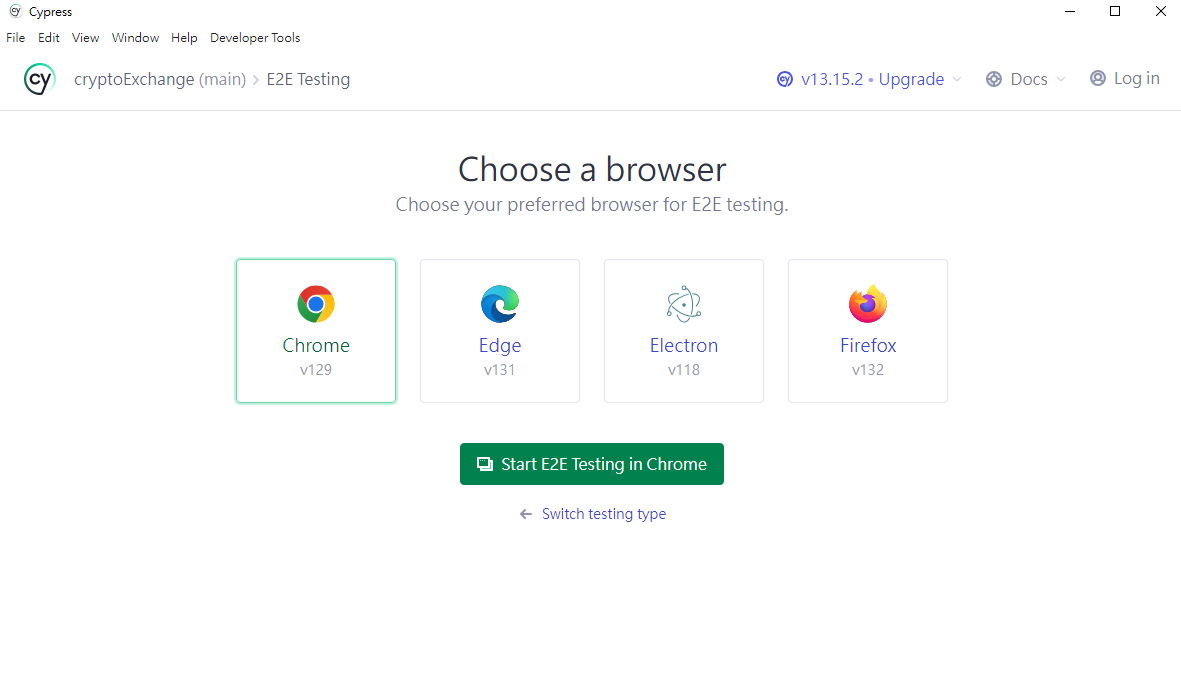This screenshot has width=1181, height=678.
Task: Click the Docs lifebuoy icon
Action: coord(994,79)
